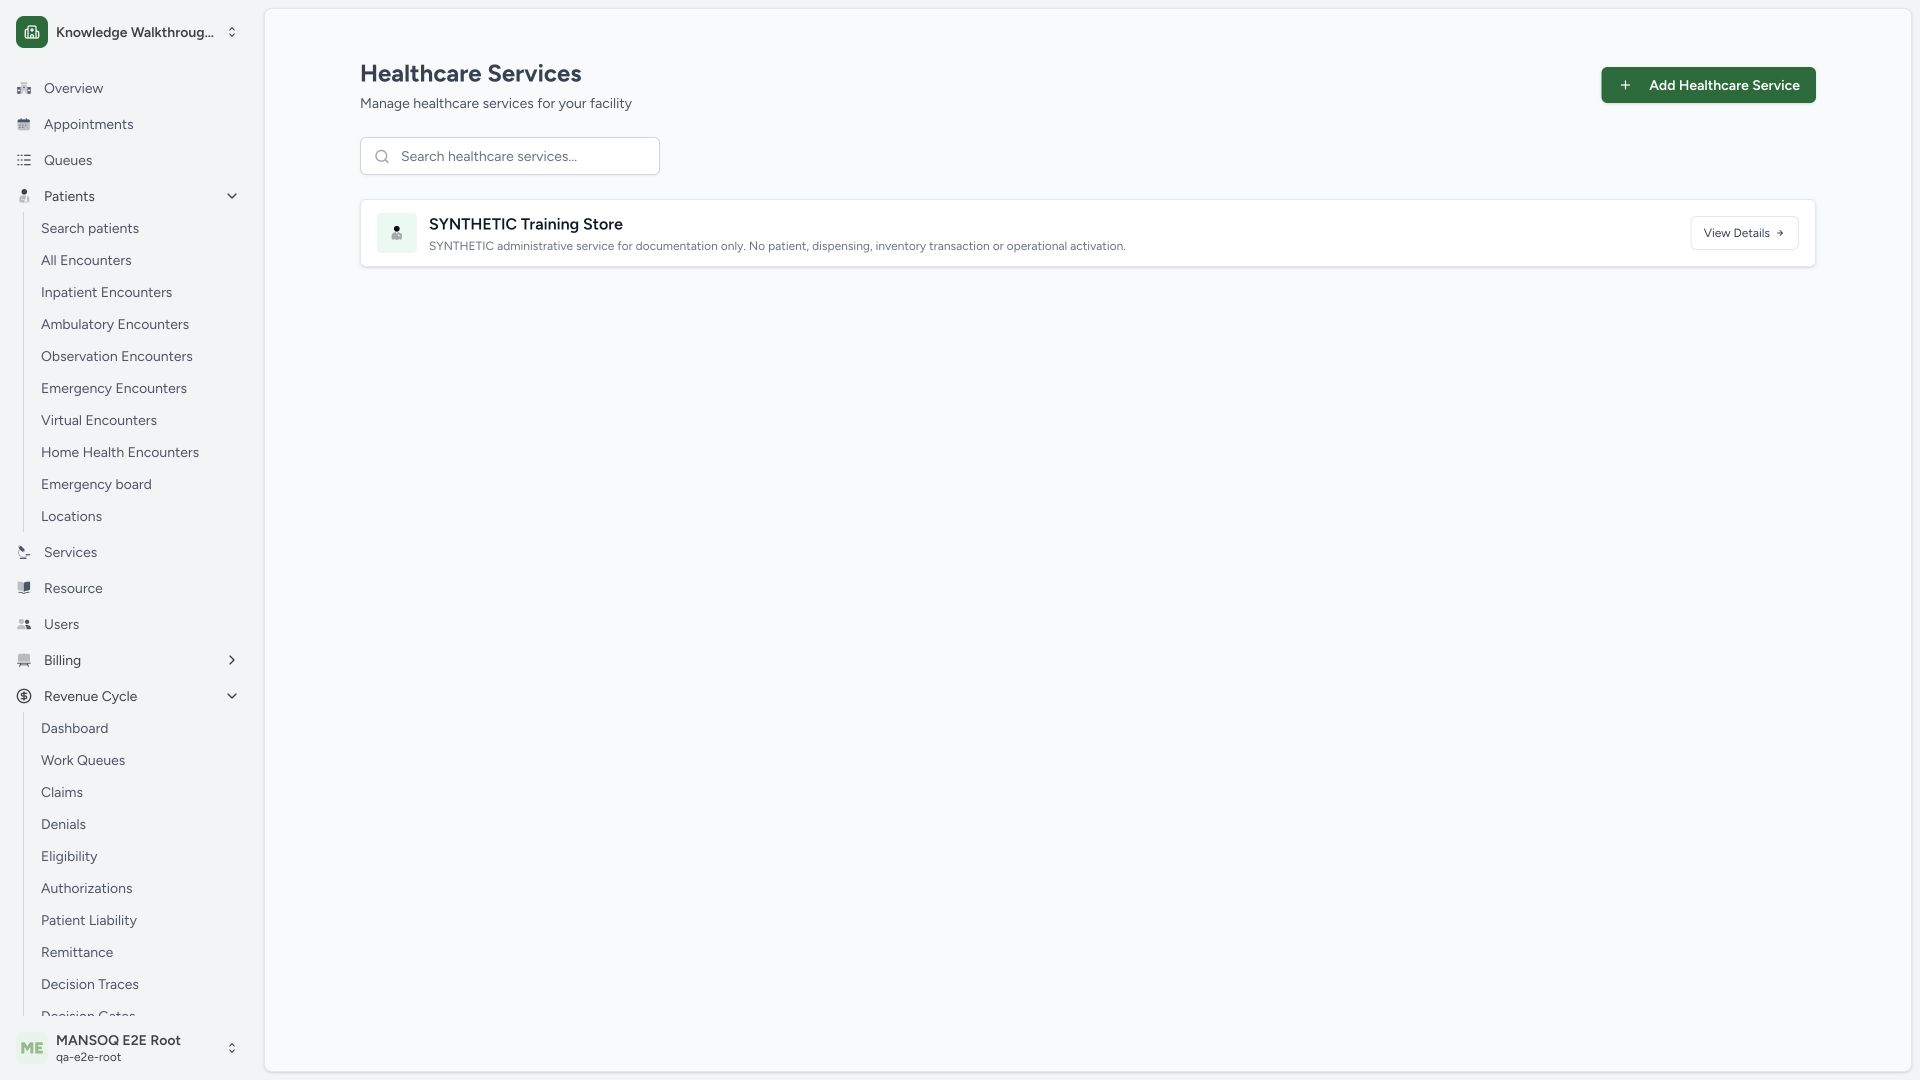This screenshot has height=1080, width=1920.
Task: Click the green facility logo icon
Action: [x=32, y=32]
